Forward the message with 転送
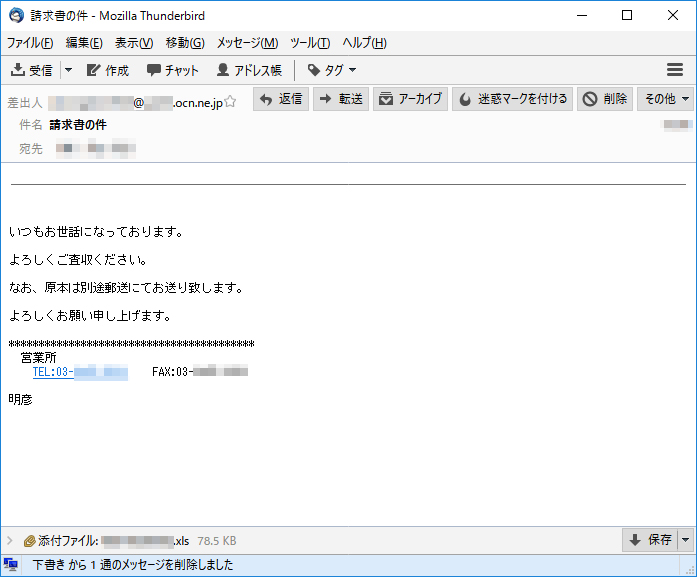The image size is (697, 577). [341, 99]
